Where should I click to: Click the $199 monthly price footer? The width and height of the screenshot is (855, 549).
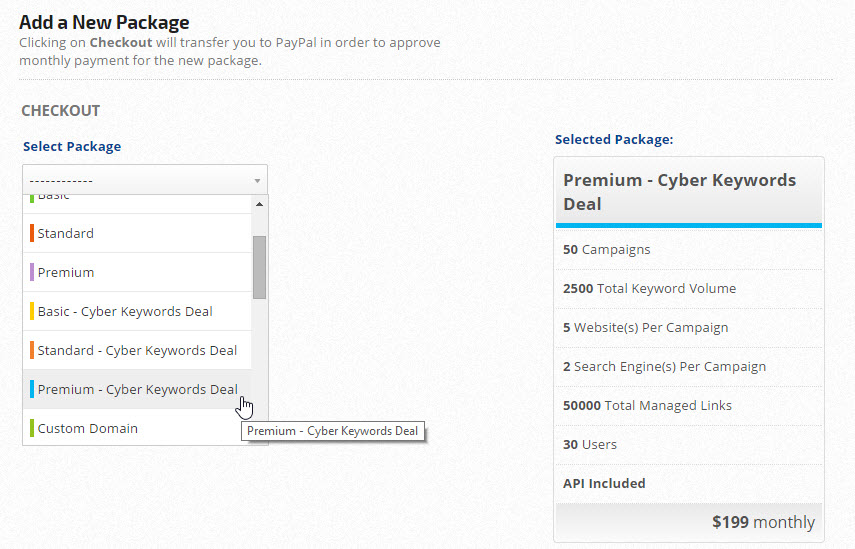coord(688,522)
